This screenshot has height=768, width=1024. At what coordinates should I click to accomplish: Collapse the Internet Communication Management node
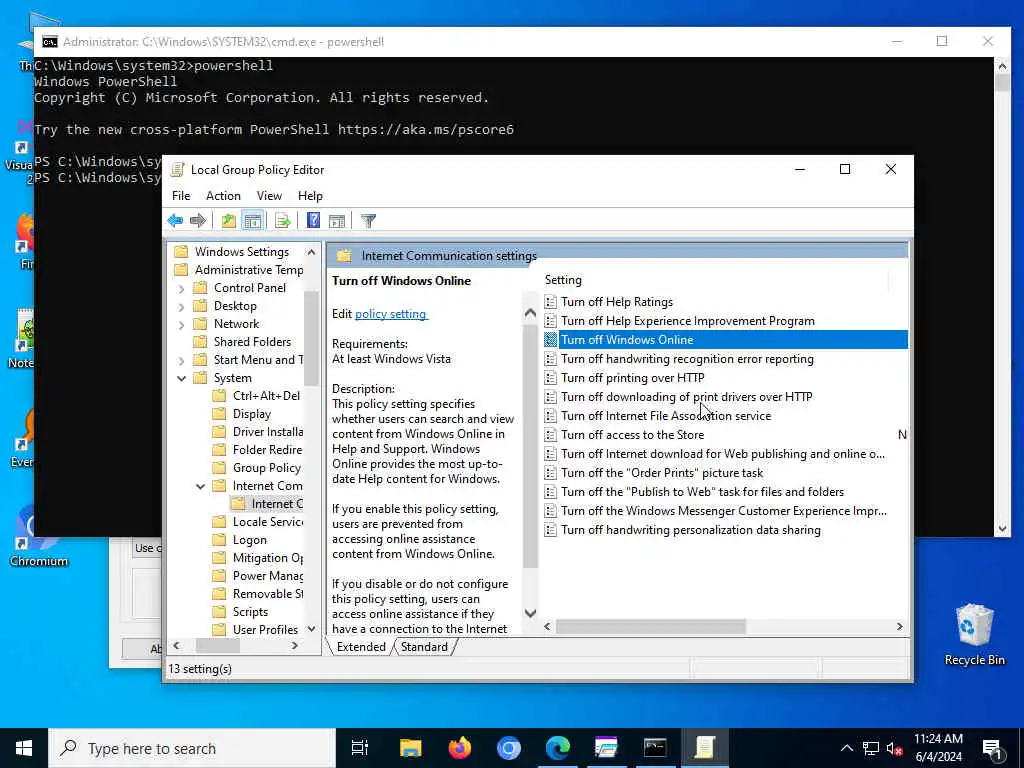pyautogui.click(x=200, y=486)
